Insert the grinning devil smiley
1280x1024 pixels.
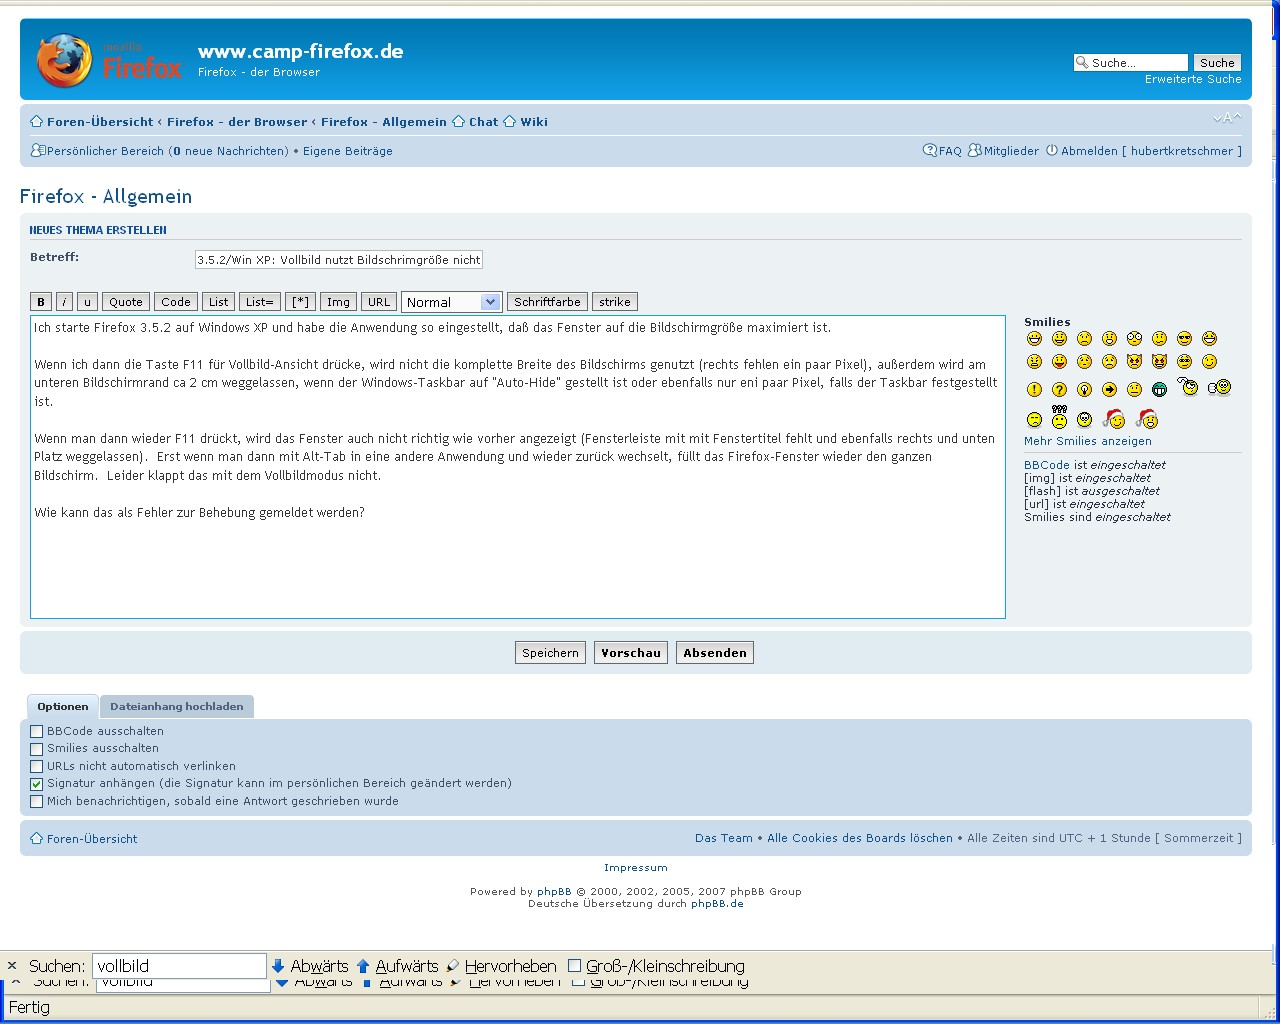pyautogui.click(x=1159, y=362)
